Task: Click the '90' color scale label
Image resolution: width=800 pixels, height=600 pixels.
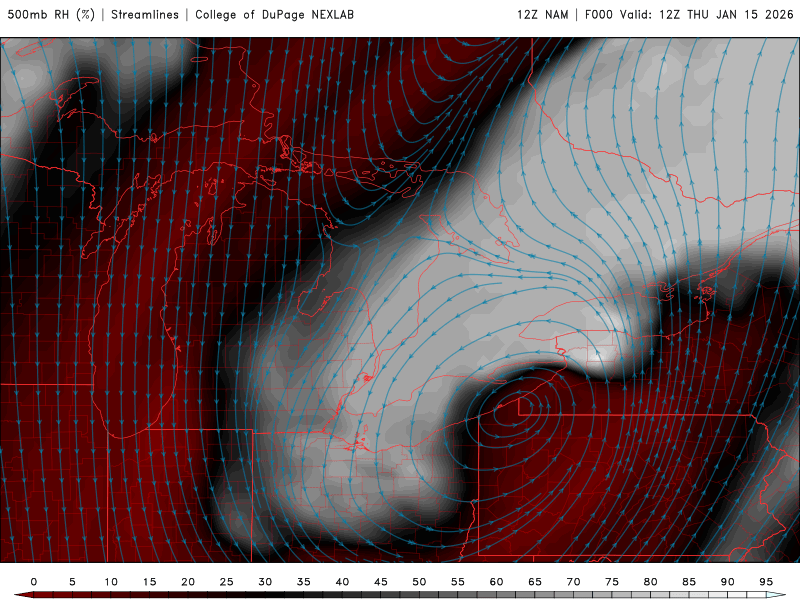Action: [728, 582]
